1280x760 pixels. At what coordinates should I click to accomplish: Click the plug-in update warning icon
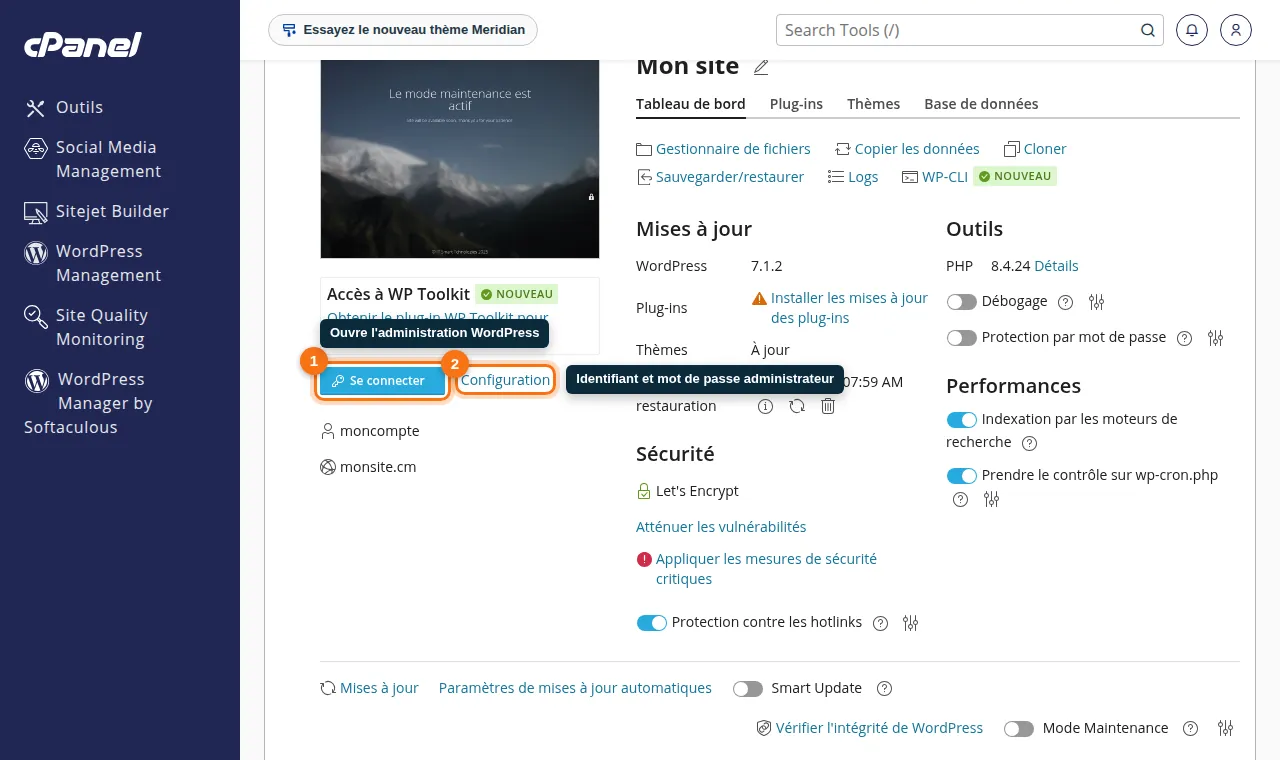pos(759,298)
